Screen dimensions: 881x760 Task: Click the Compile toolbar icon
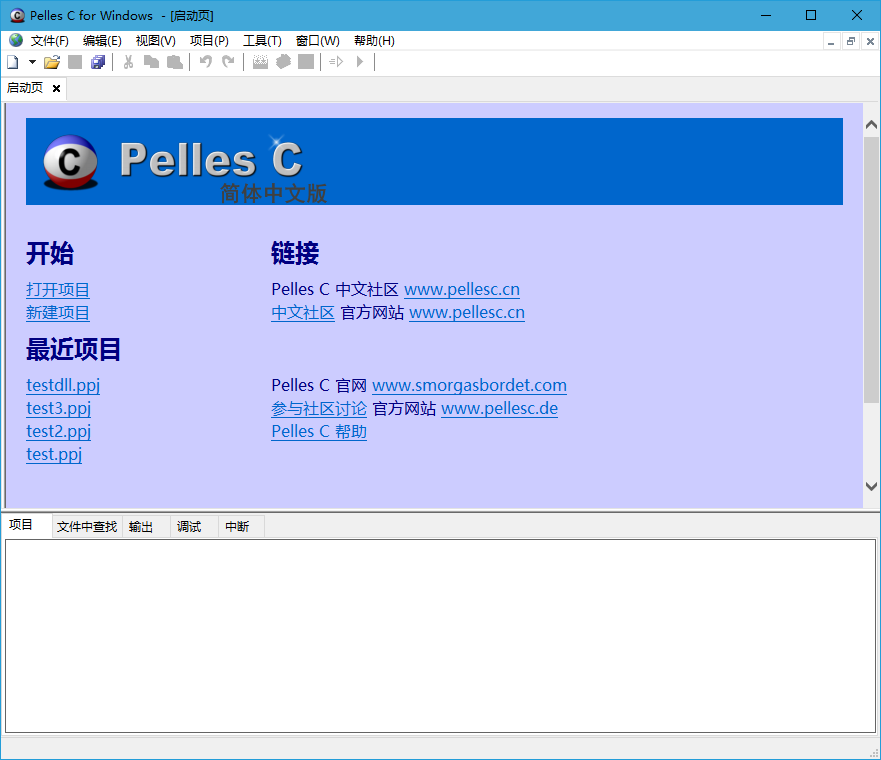pos(260,62)
